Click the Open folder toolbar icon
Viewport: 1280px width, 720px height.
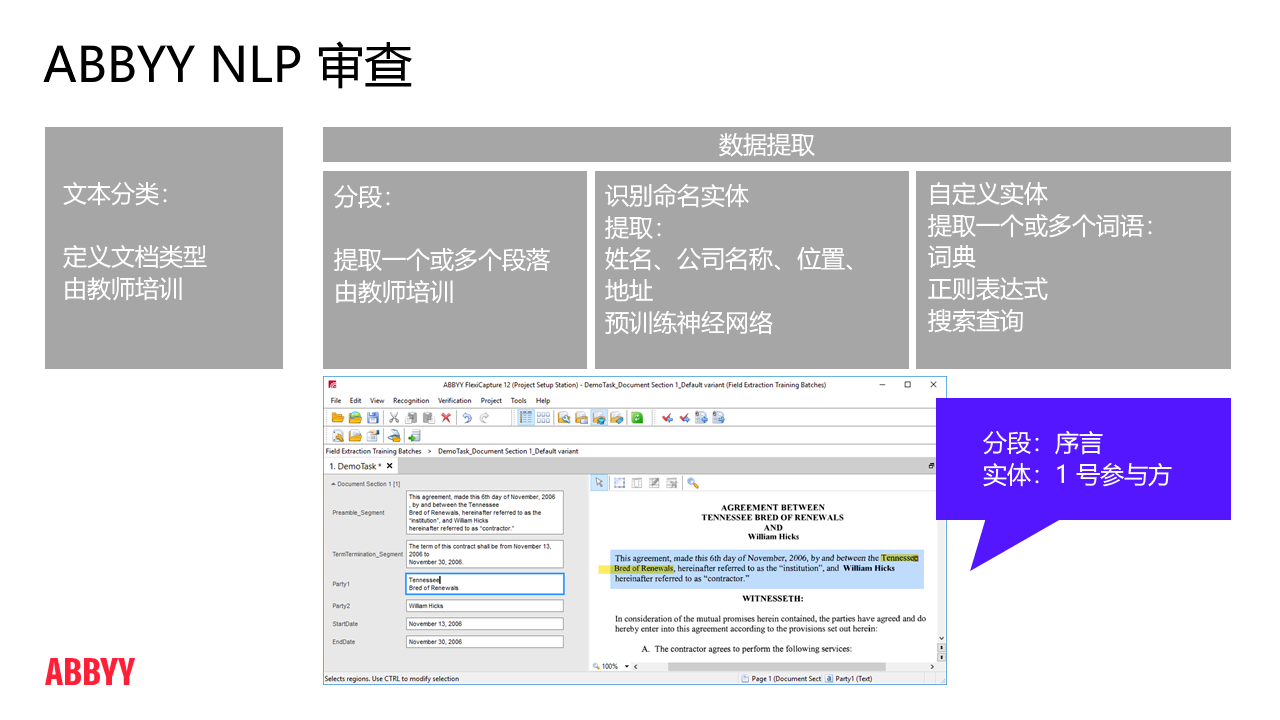(x=338, y=418)
